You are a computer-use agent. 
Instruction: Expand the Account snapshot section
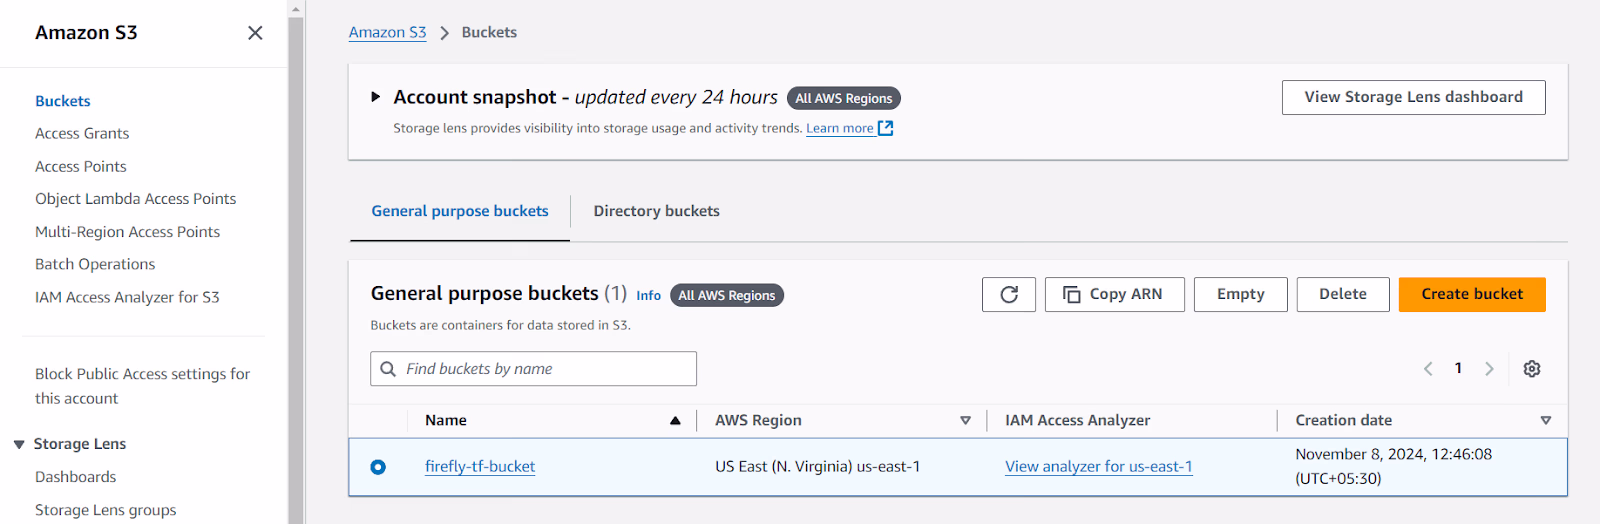[376, 97]
